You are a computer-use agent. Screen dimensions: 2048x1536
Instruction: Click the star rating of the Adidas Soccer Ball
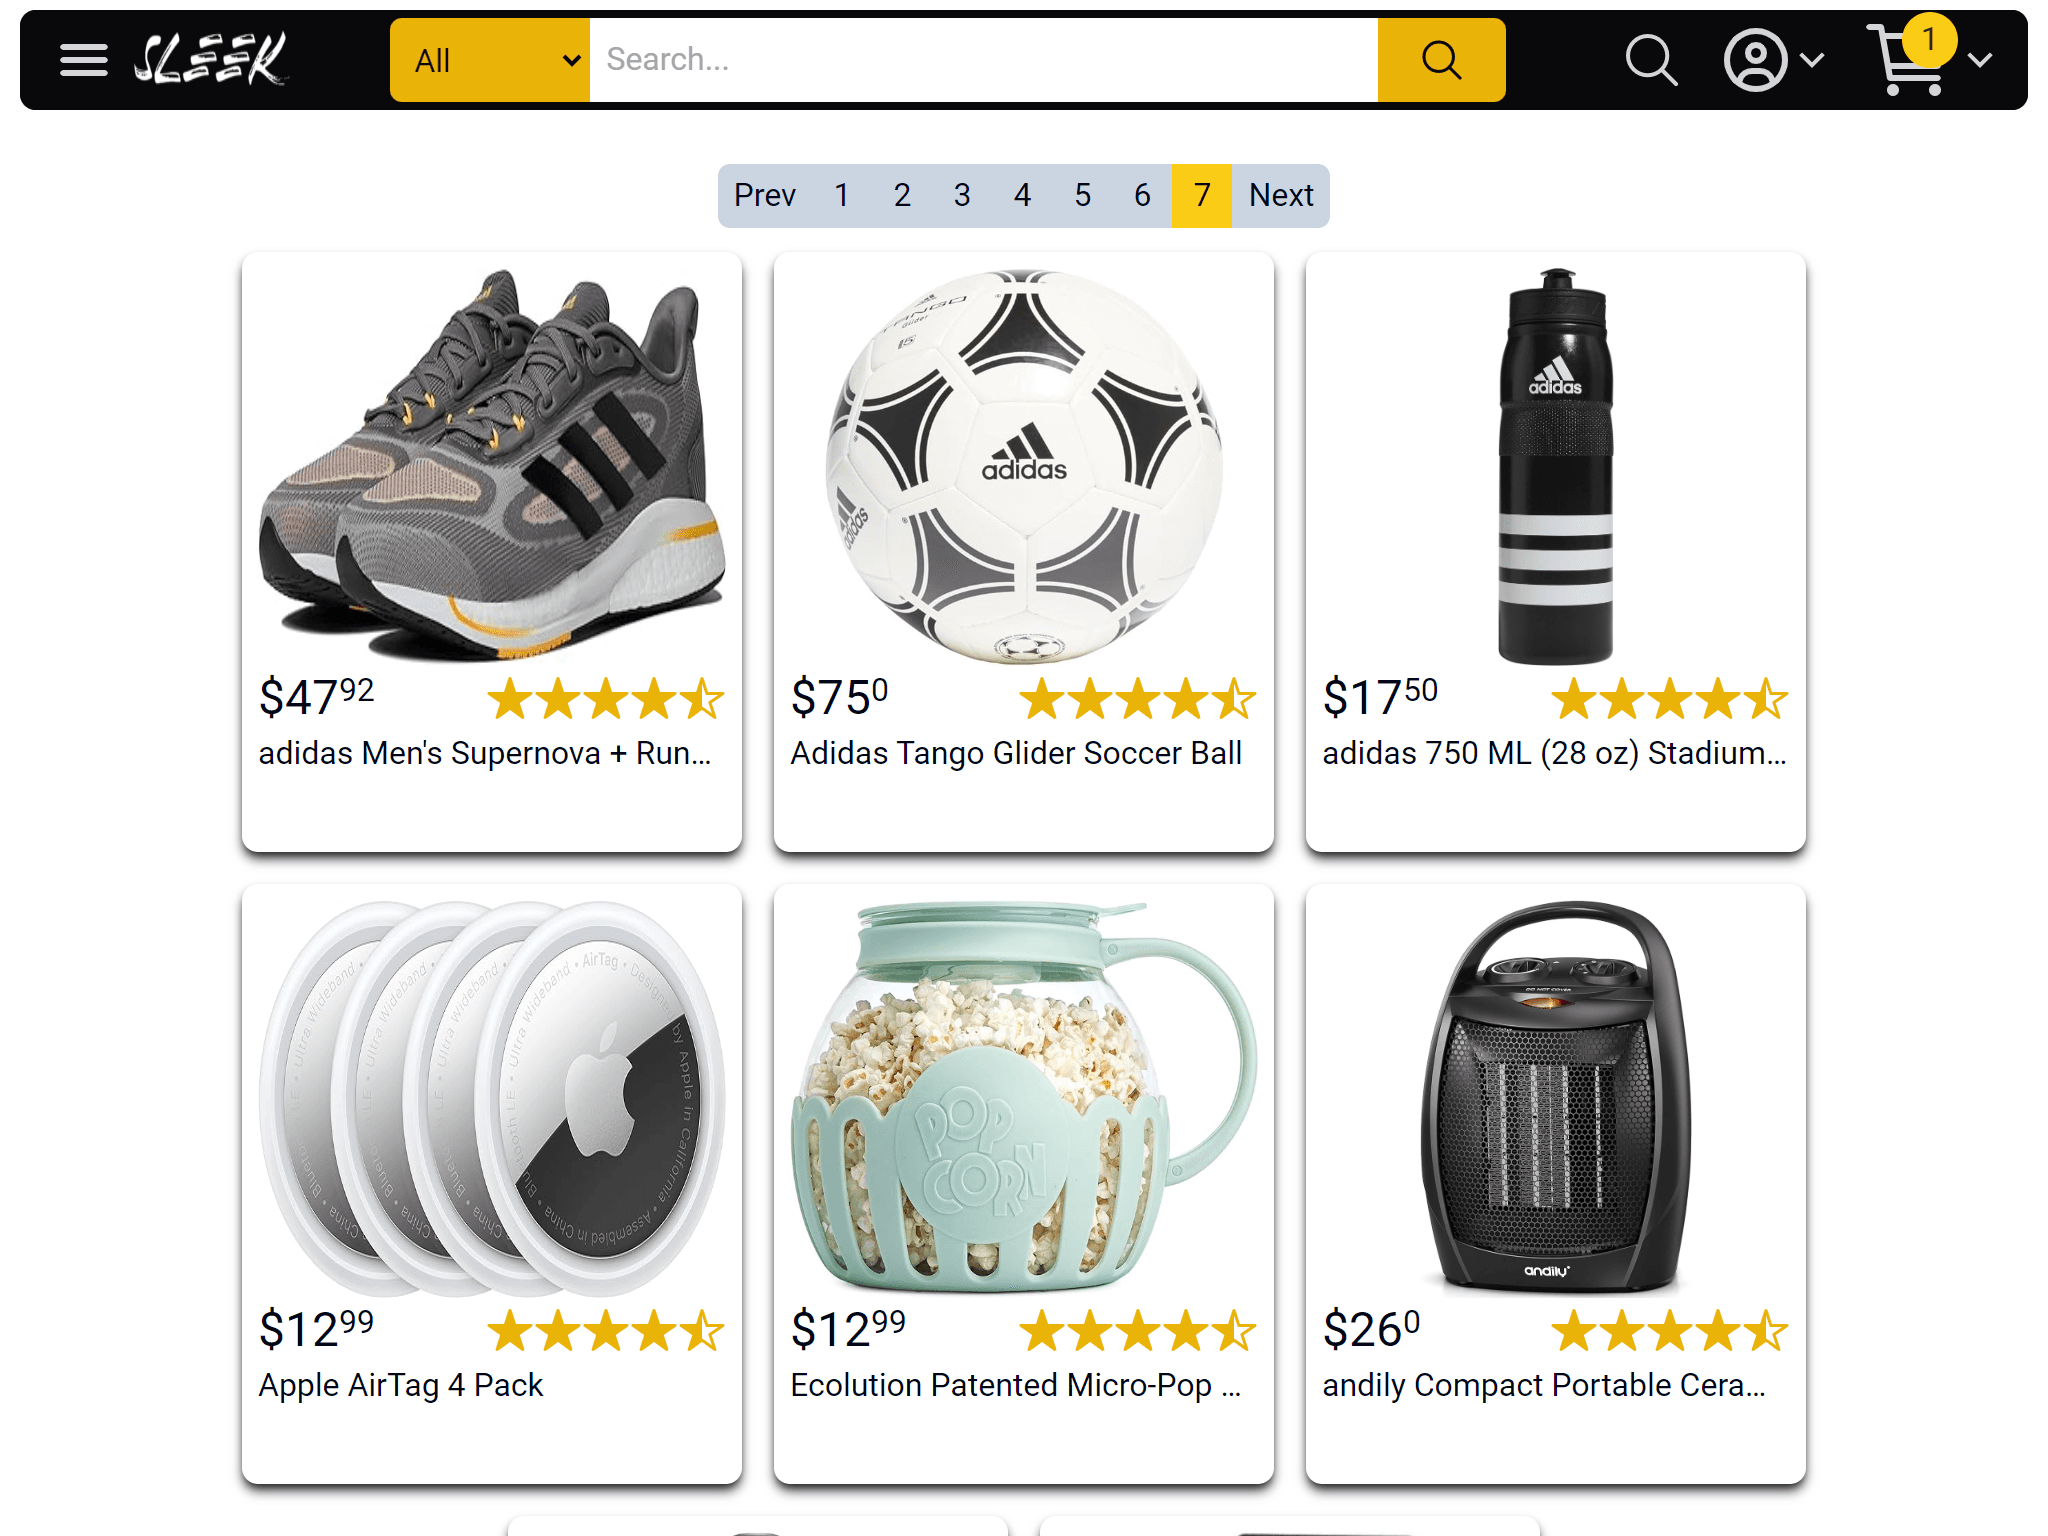pos(1137,699)
